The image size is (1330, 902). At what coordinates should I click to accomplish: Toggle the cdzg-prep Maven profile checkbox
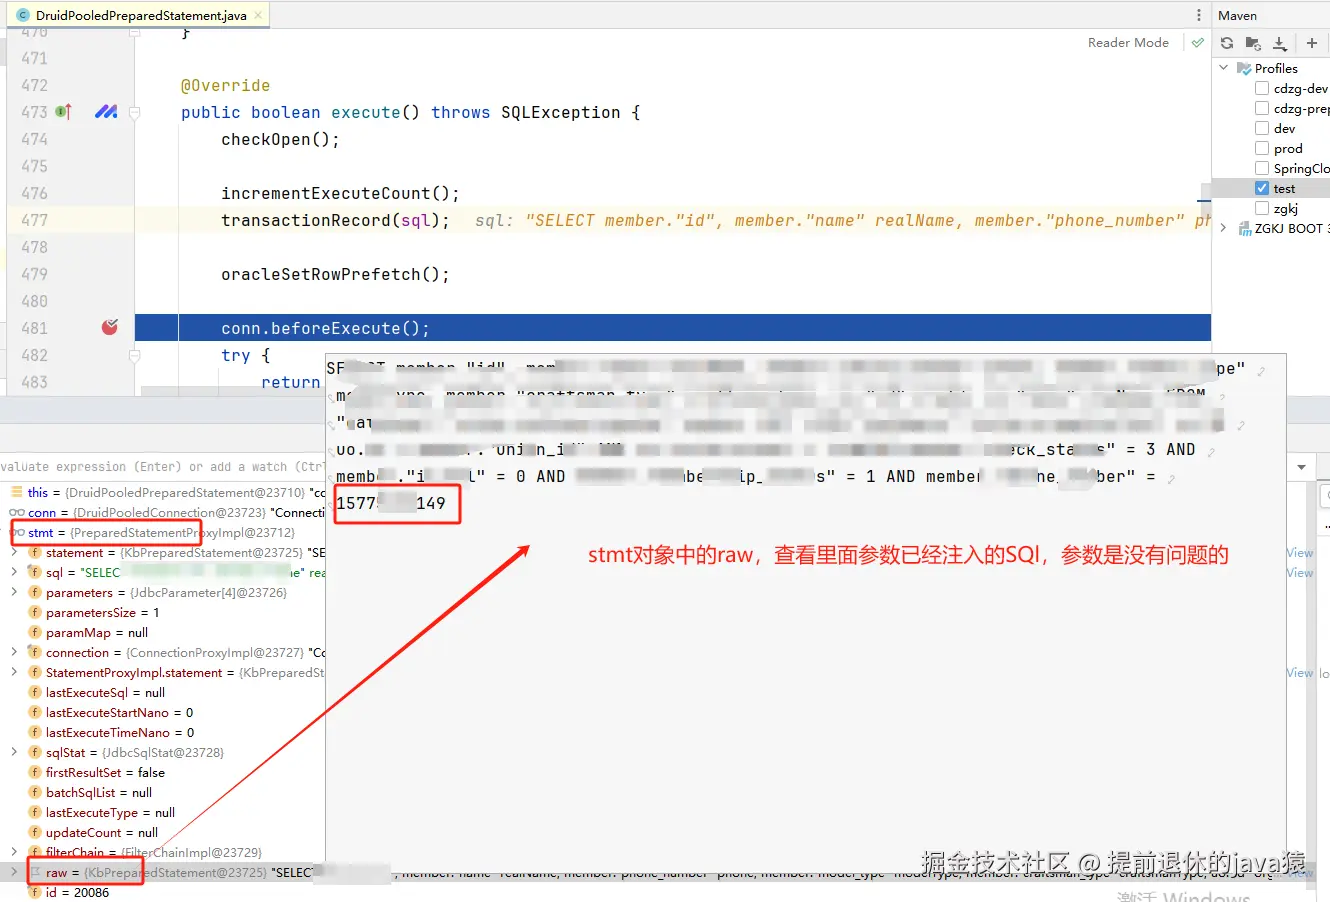[x=1262, y=108]
